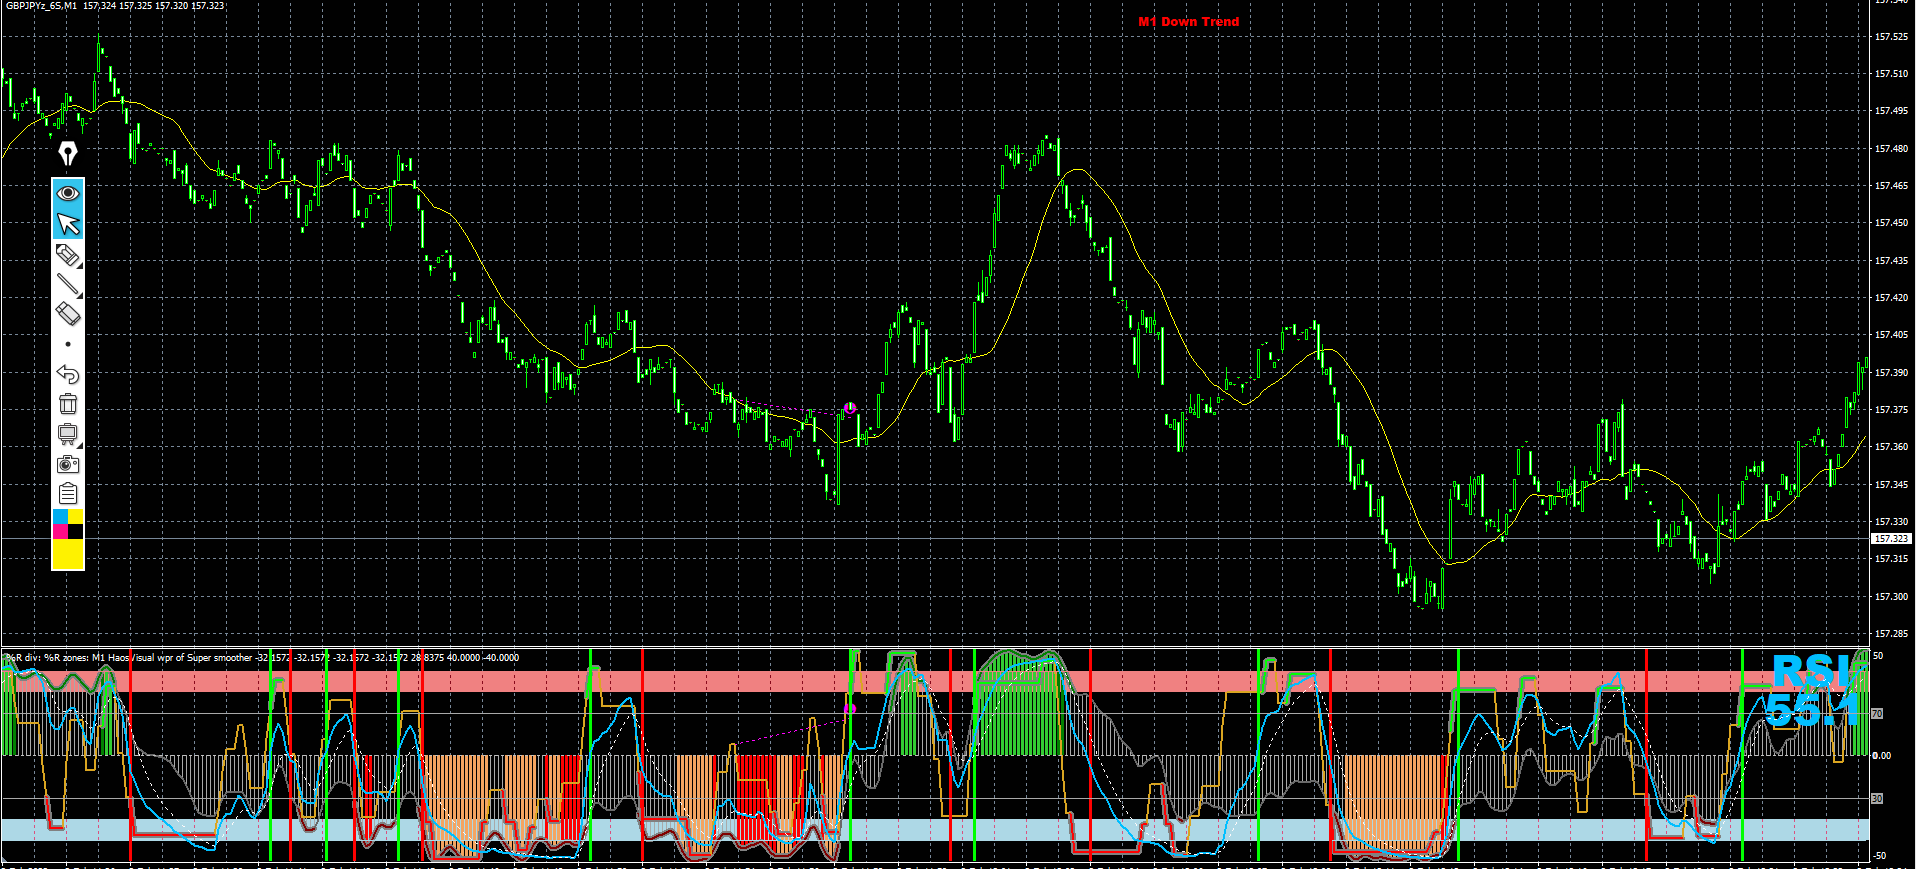Click the magenta marker on the price chart
Image resolution: width=1916 pixels, height=869 pixels.
(x=850, y=408)
